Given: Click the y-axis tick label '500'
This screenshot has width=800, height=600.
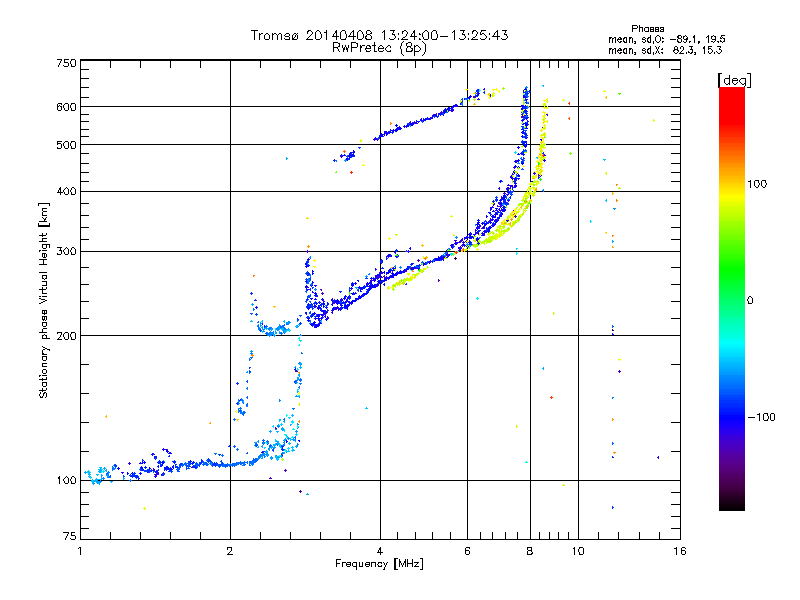Looking at the screenshot, I should (66, 145).
